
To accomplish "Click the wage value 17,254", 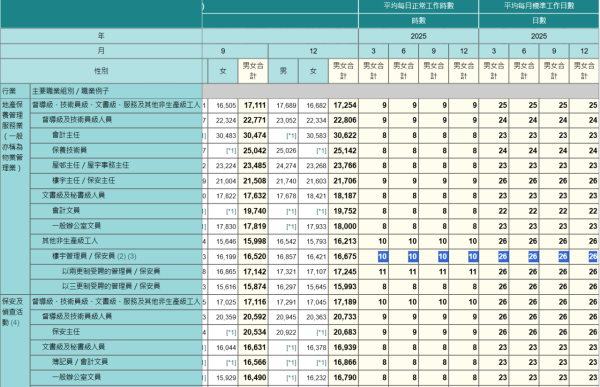I will pyautogui.click(x=345, y=105).
